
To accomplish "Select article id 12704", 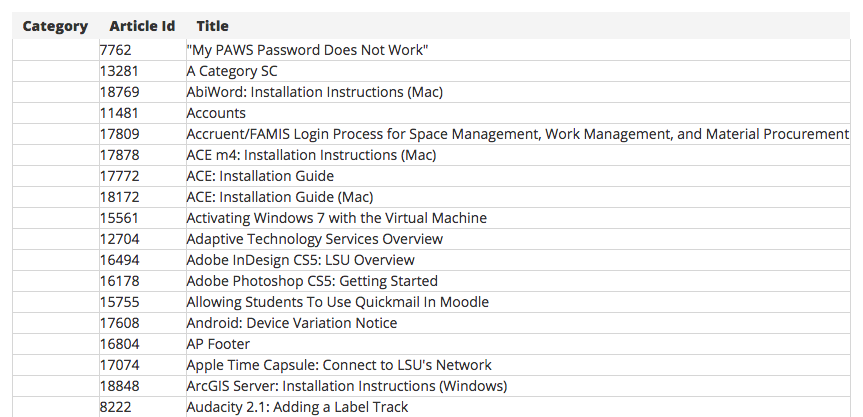I will point(119,239).
